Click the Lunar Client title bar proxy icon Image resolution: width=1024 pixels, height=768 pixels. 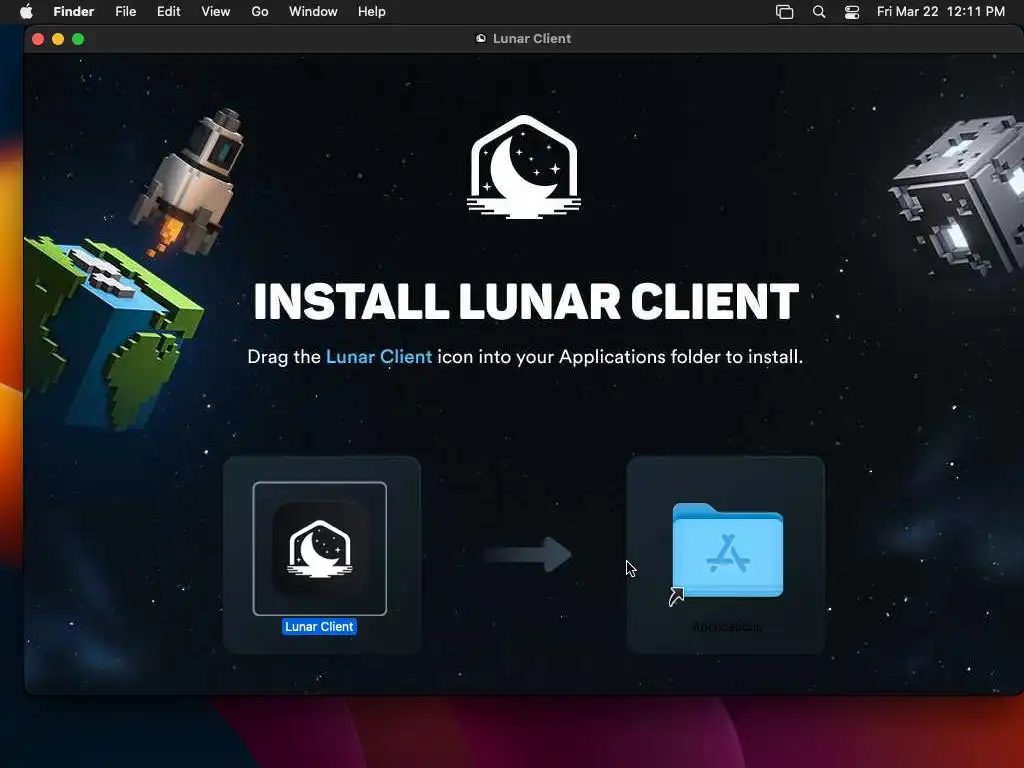pyautogui.click(x=481, y=39)
